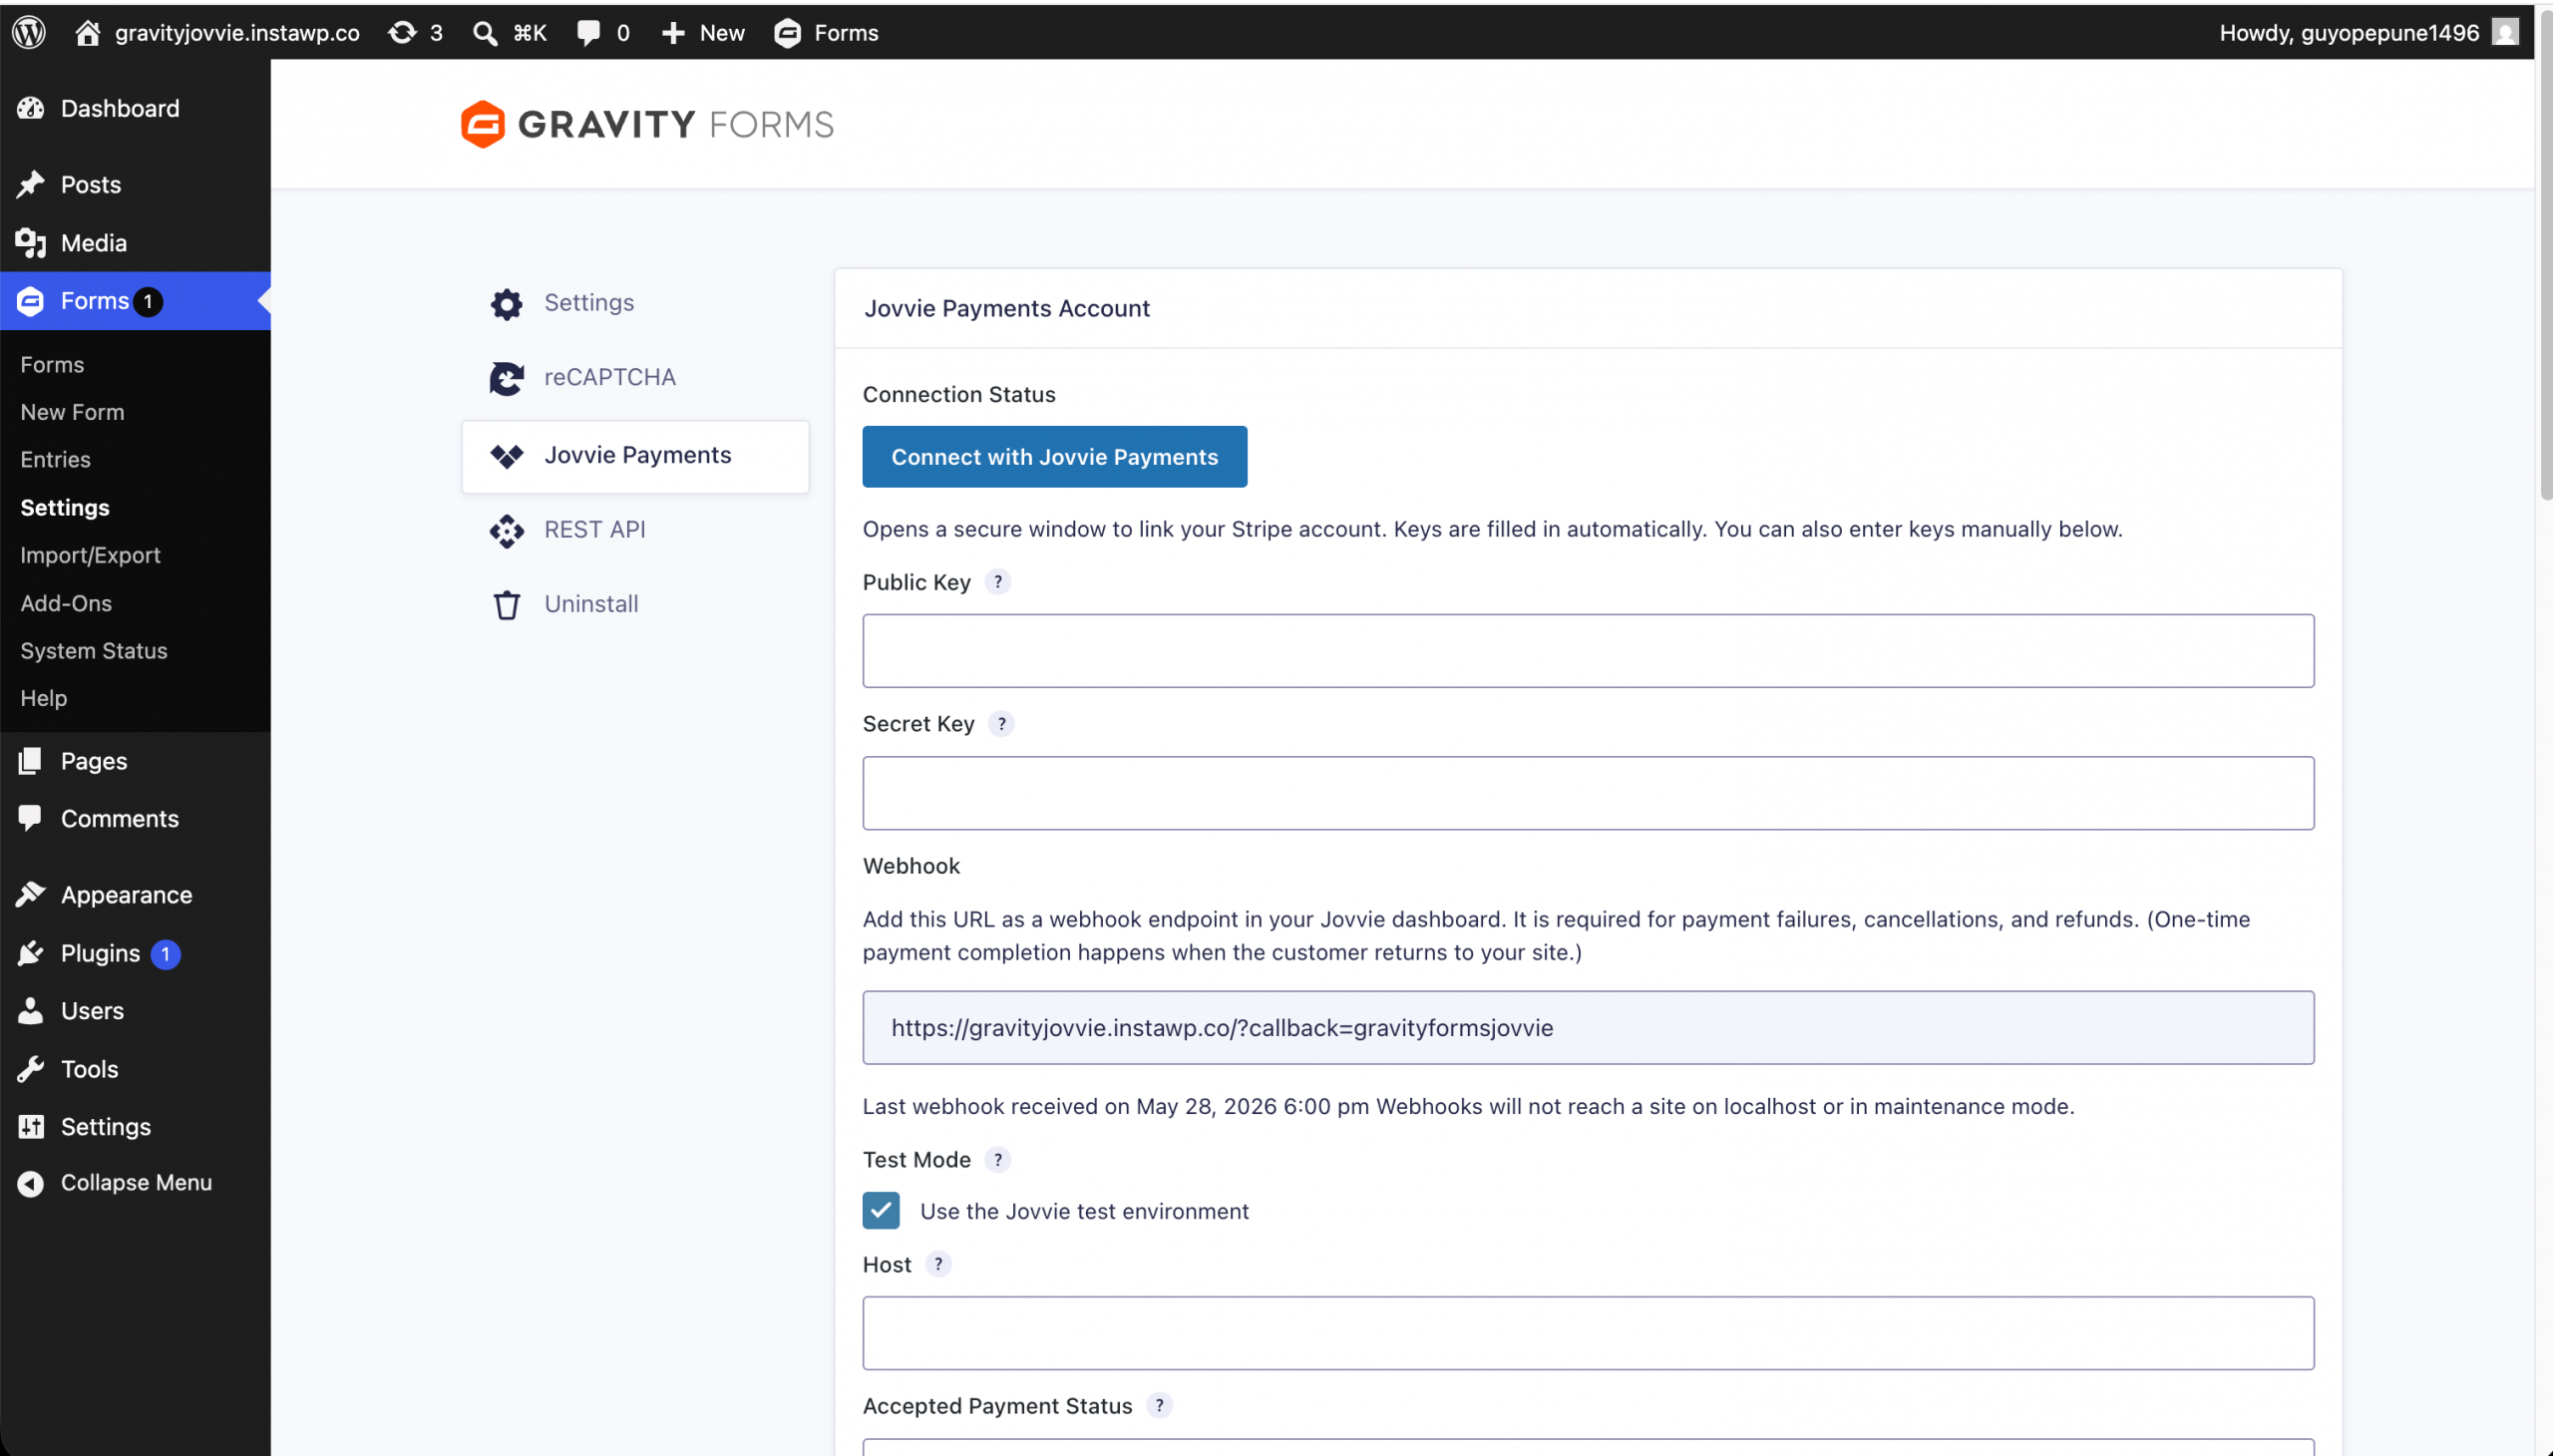Open the Public Key help tooltip
This screenshot has height=1456, width=2553.
[x=998, y=581]
